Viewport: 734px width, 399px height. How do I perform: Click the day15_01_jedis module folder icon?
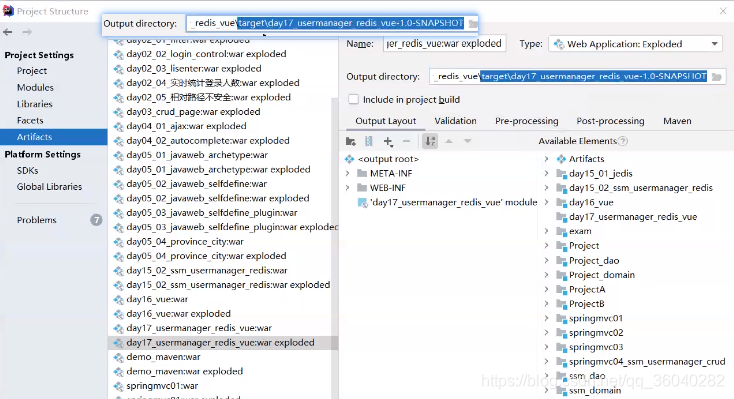point(561,174)
